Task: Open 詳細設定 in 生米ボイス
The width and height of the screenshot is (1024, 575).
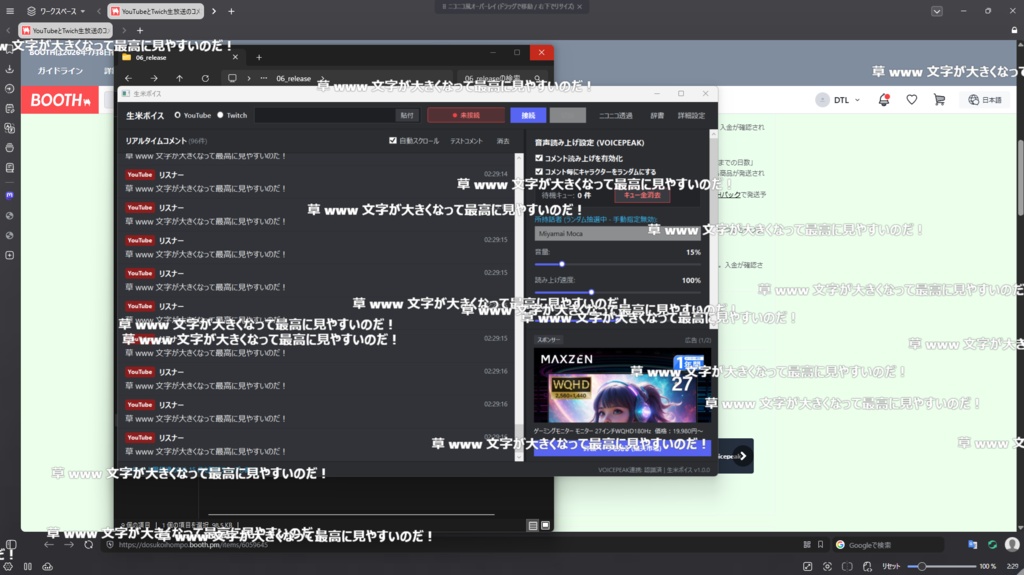Action: 691,116
